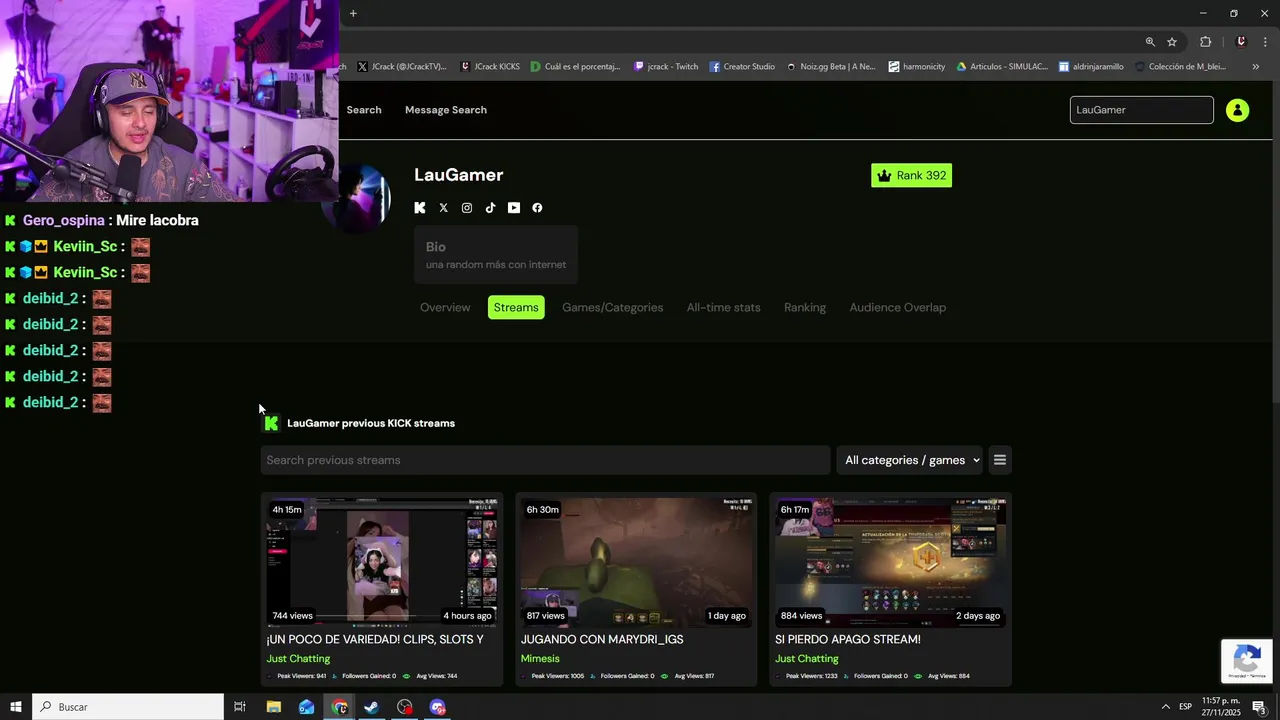Click the taskbar clock showing 11:57 p. m.
Viewport: 1280px width, 720px height.
[x=1223, y=706]
